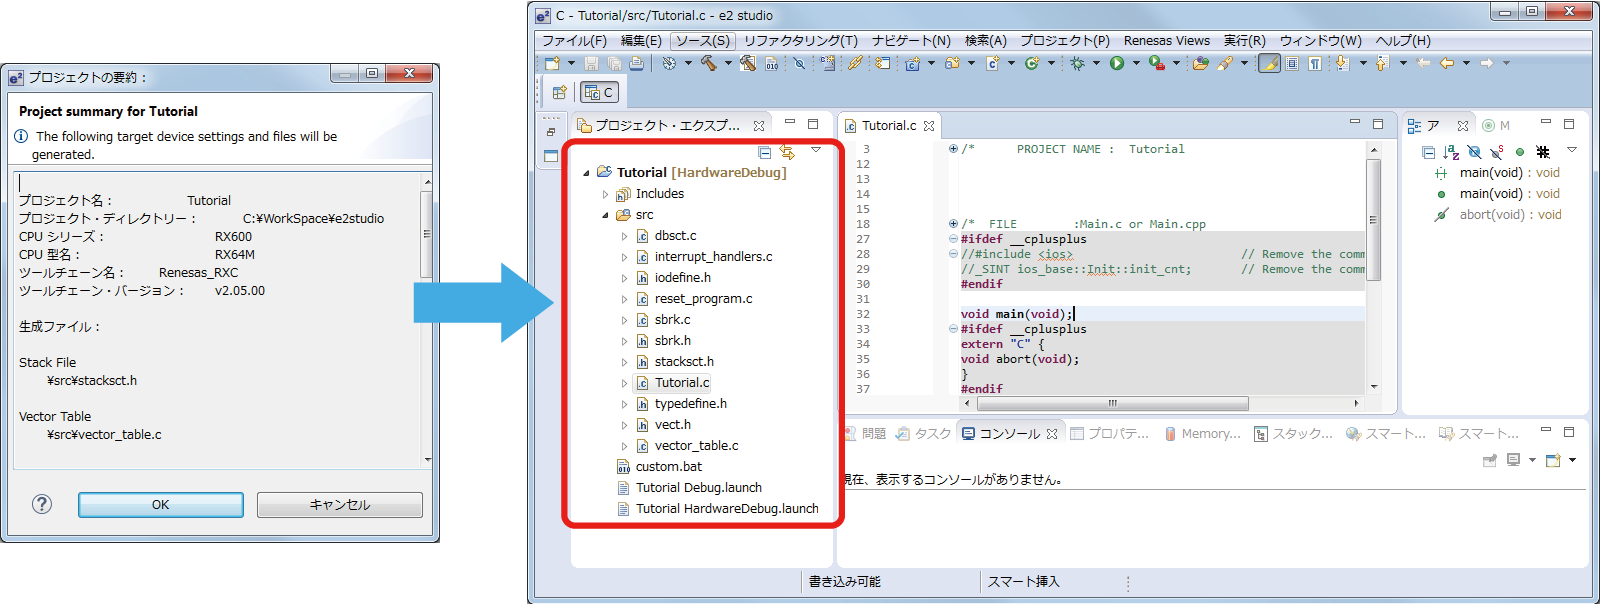Viewport: 1600px width, 604px height.
Task: Close the コンソール view tab
Action: [x=1052, y=434]
